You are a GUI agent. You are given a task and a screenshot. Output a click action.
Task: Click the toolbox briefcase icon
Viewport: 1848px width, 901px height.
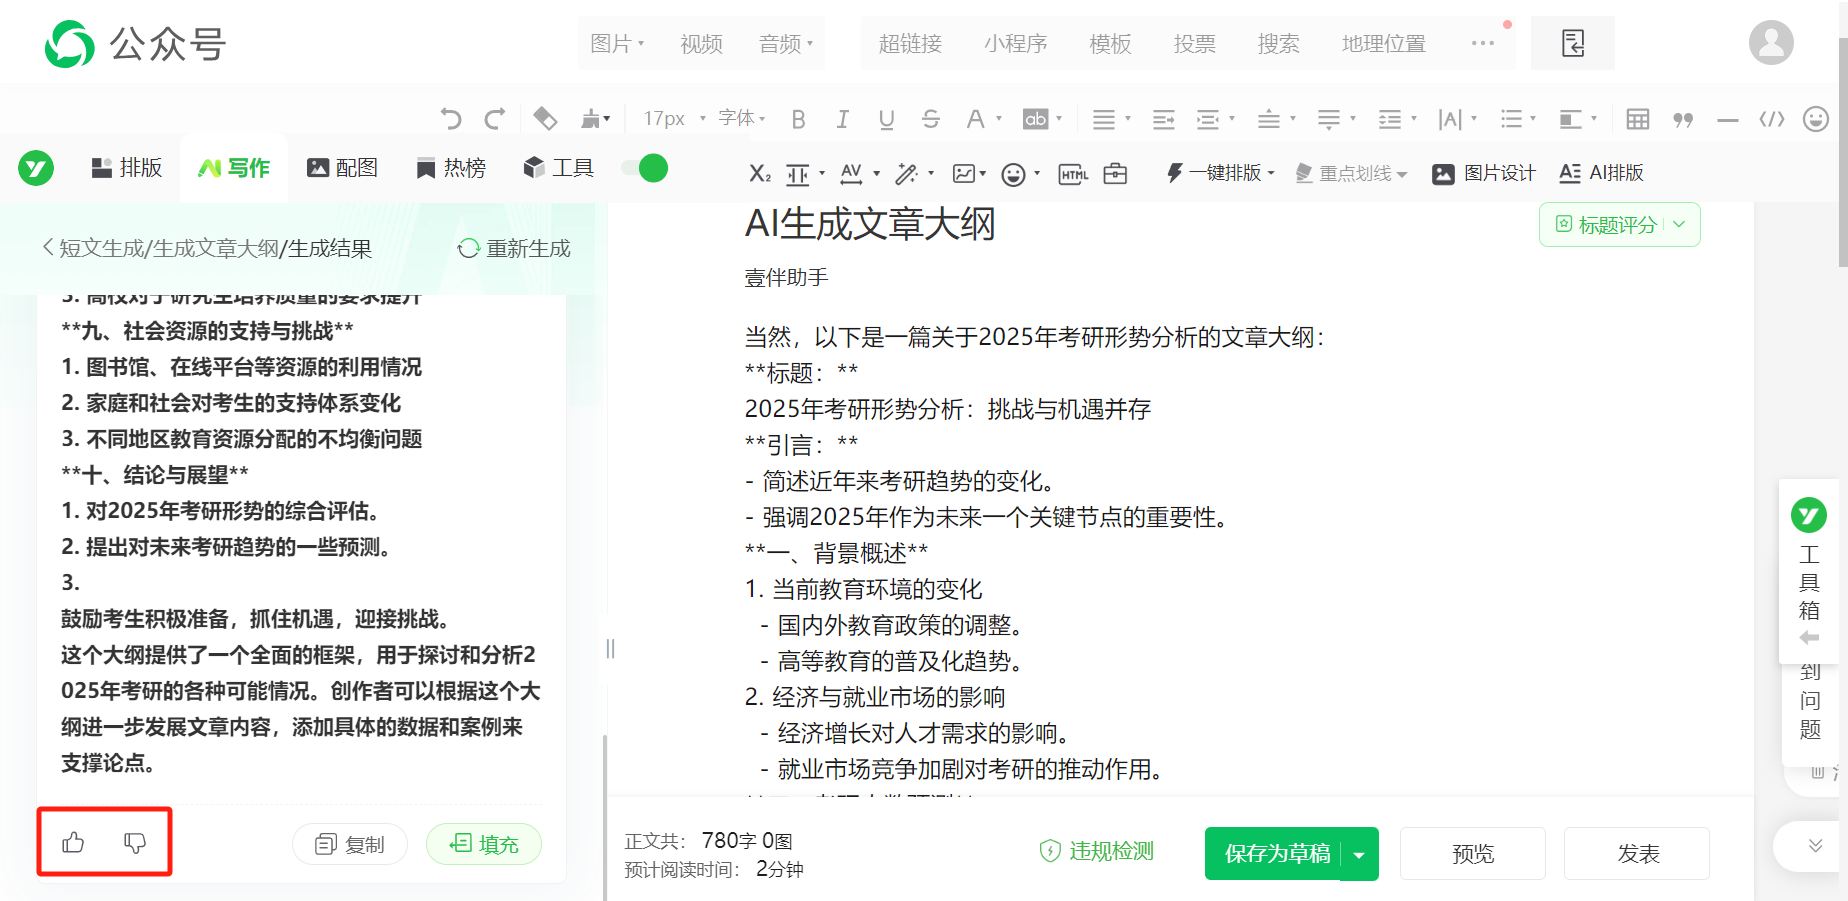1115,173
